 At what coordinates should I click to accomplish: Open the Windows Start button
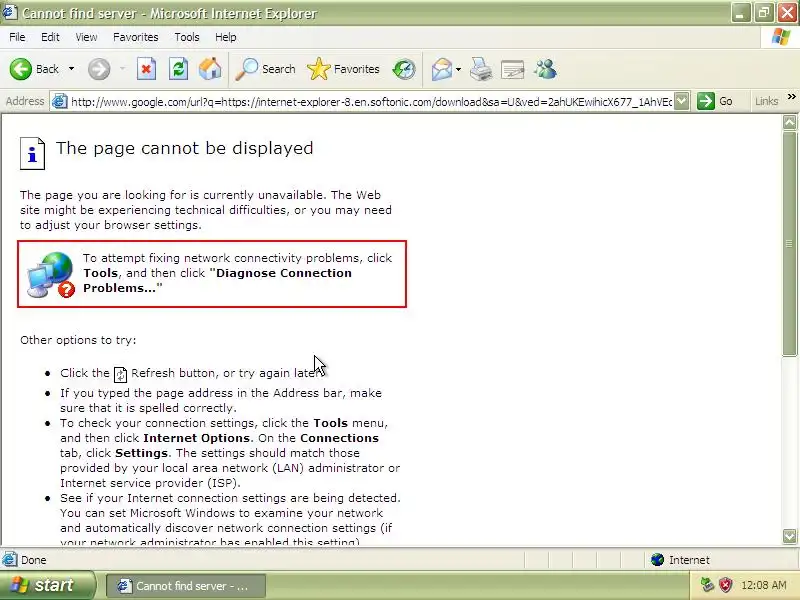pyautogui.click(x=48, y=585)
